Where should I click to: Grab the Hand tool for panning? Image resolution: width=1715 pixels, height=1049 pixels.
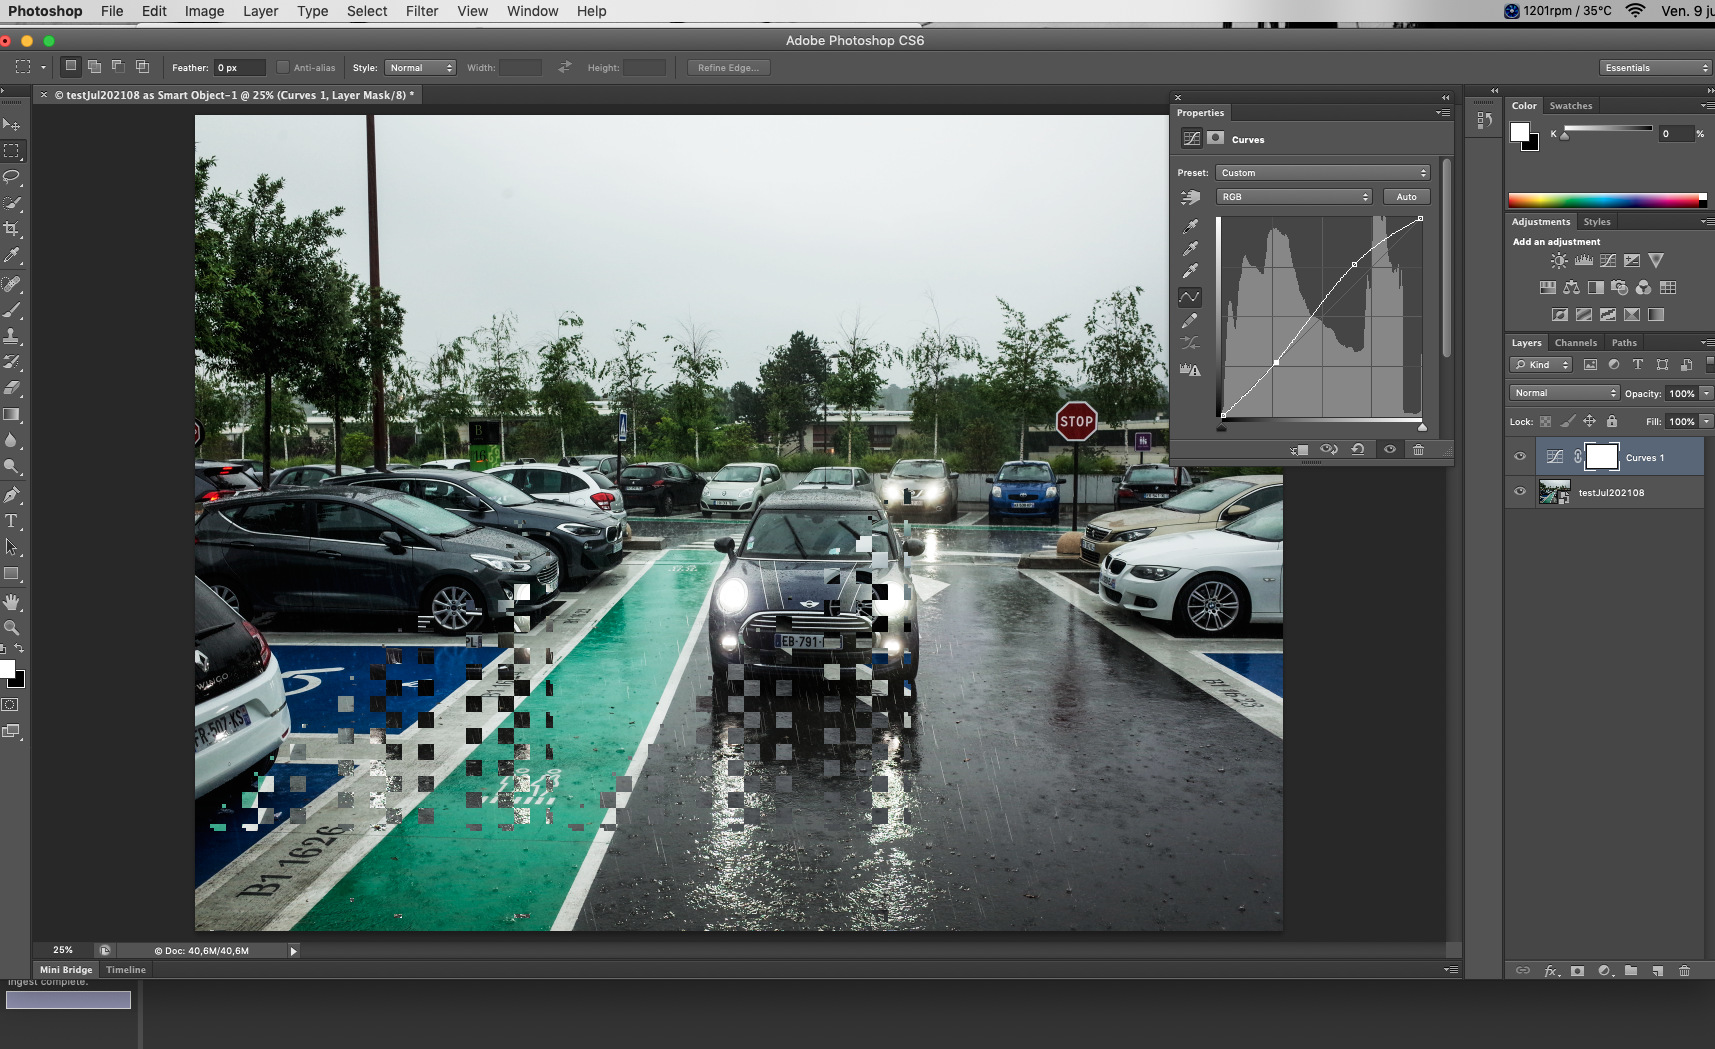click(x=13, y=602)
